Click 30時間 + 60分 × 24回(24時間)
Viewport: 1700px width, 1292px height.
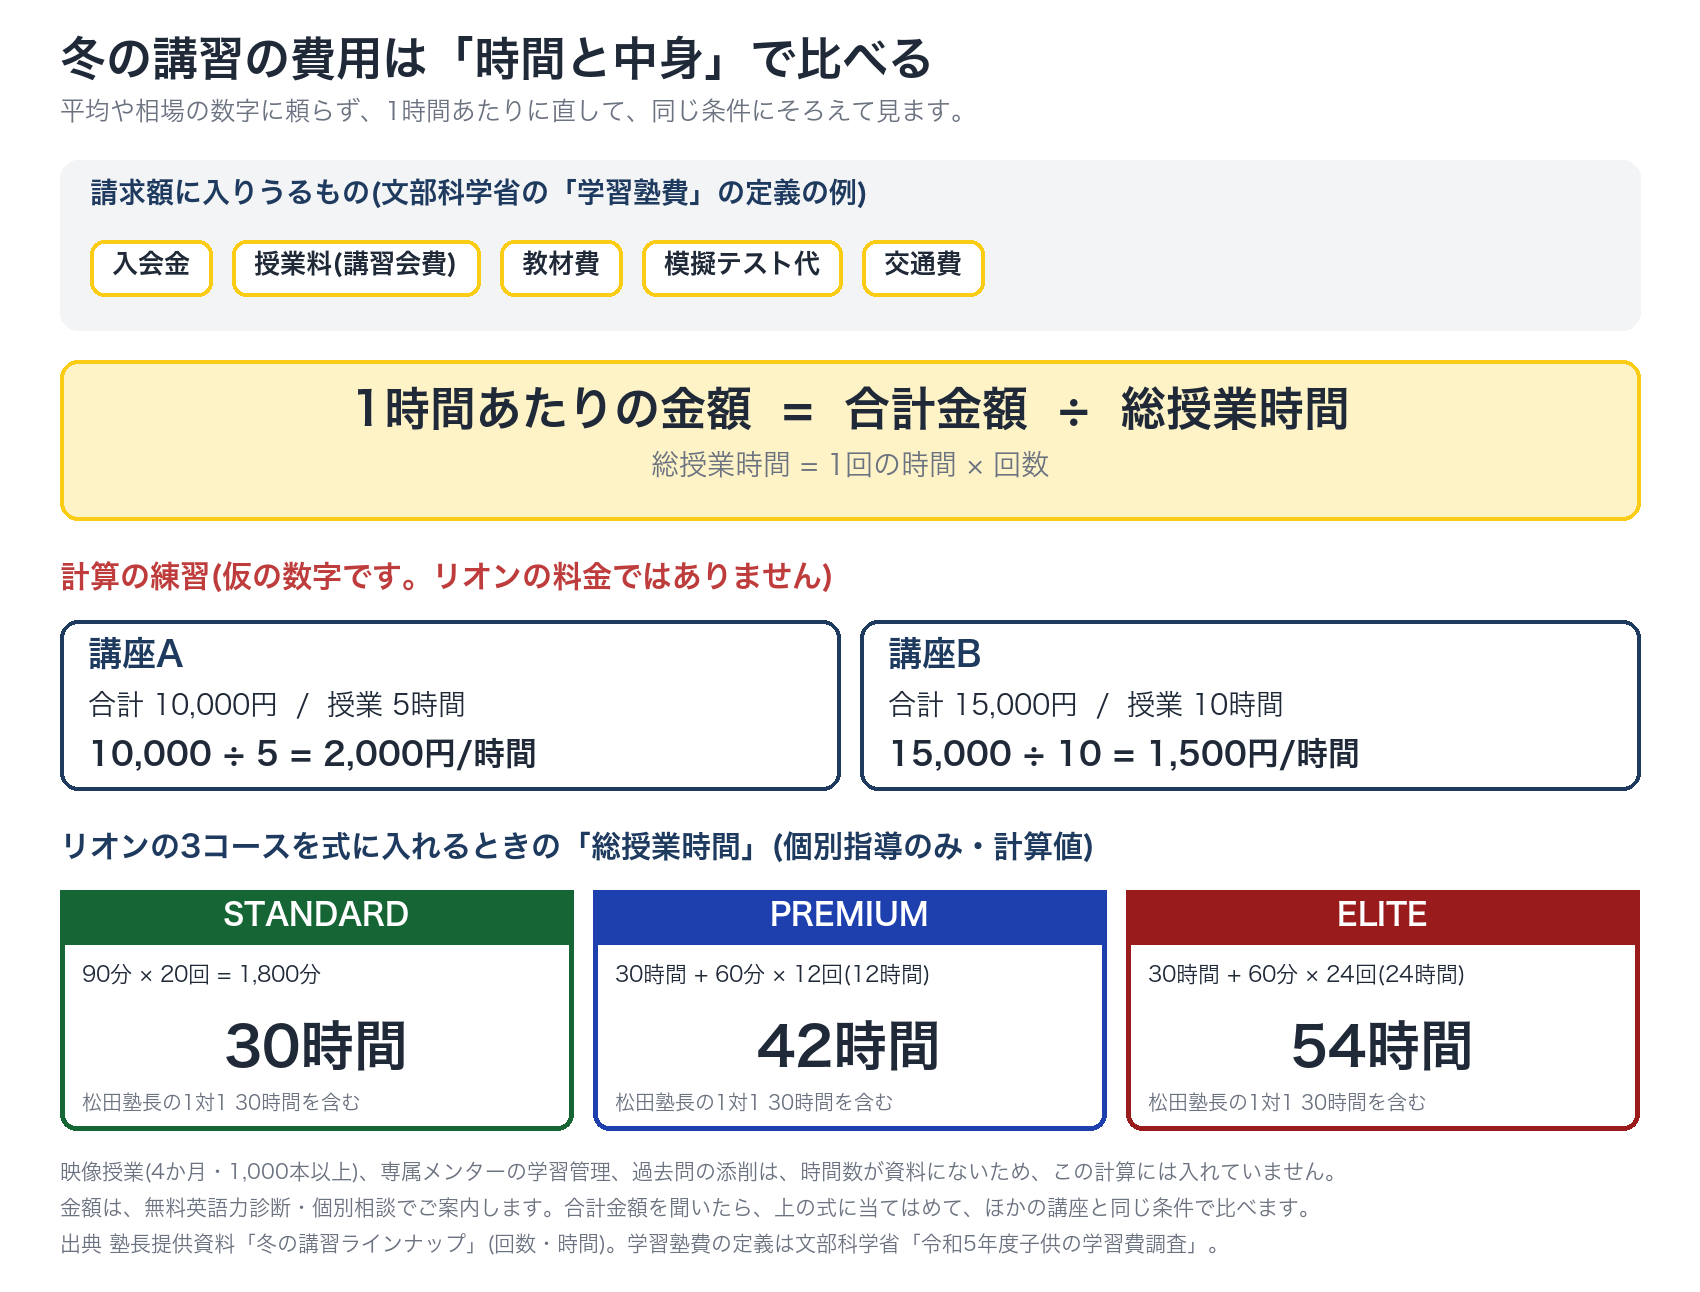[1306, 974]
